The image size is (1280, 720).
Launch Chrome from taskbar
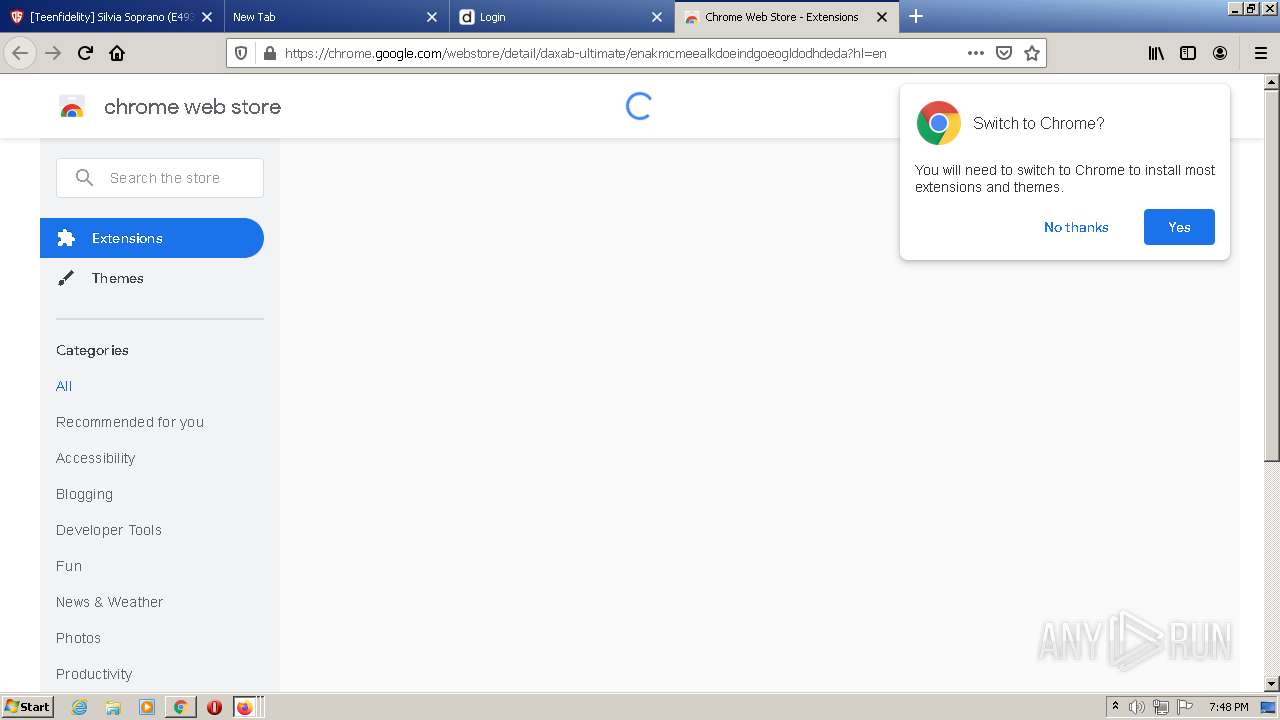[181, 707]
